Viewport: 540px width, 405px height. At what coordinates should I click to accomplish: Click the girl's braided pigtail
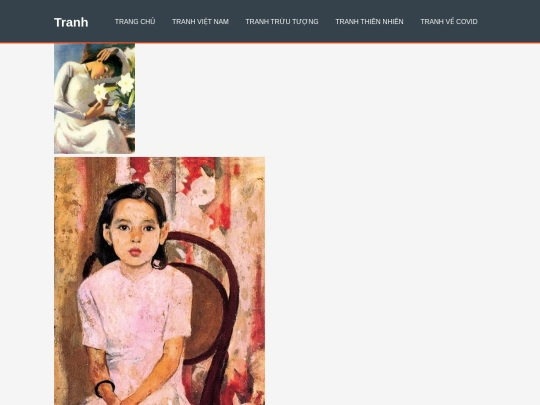point(90,265)
